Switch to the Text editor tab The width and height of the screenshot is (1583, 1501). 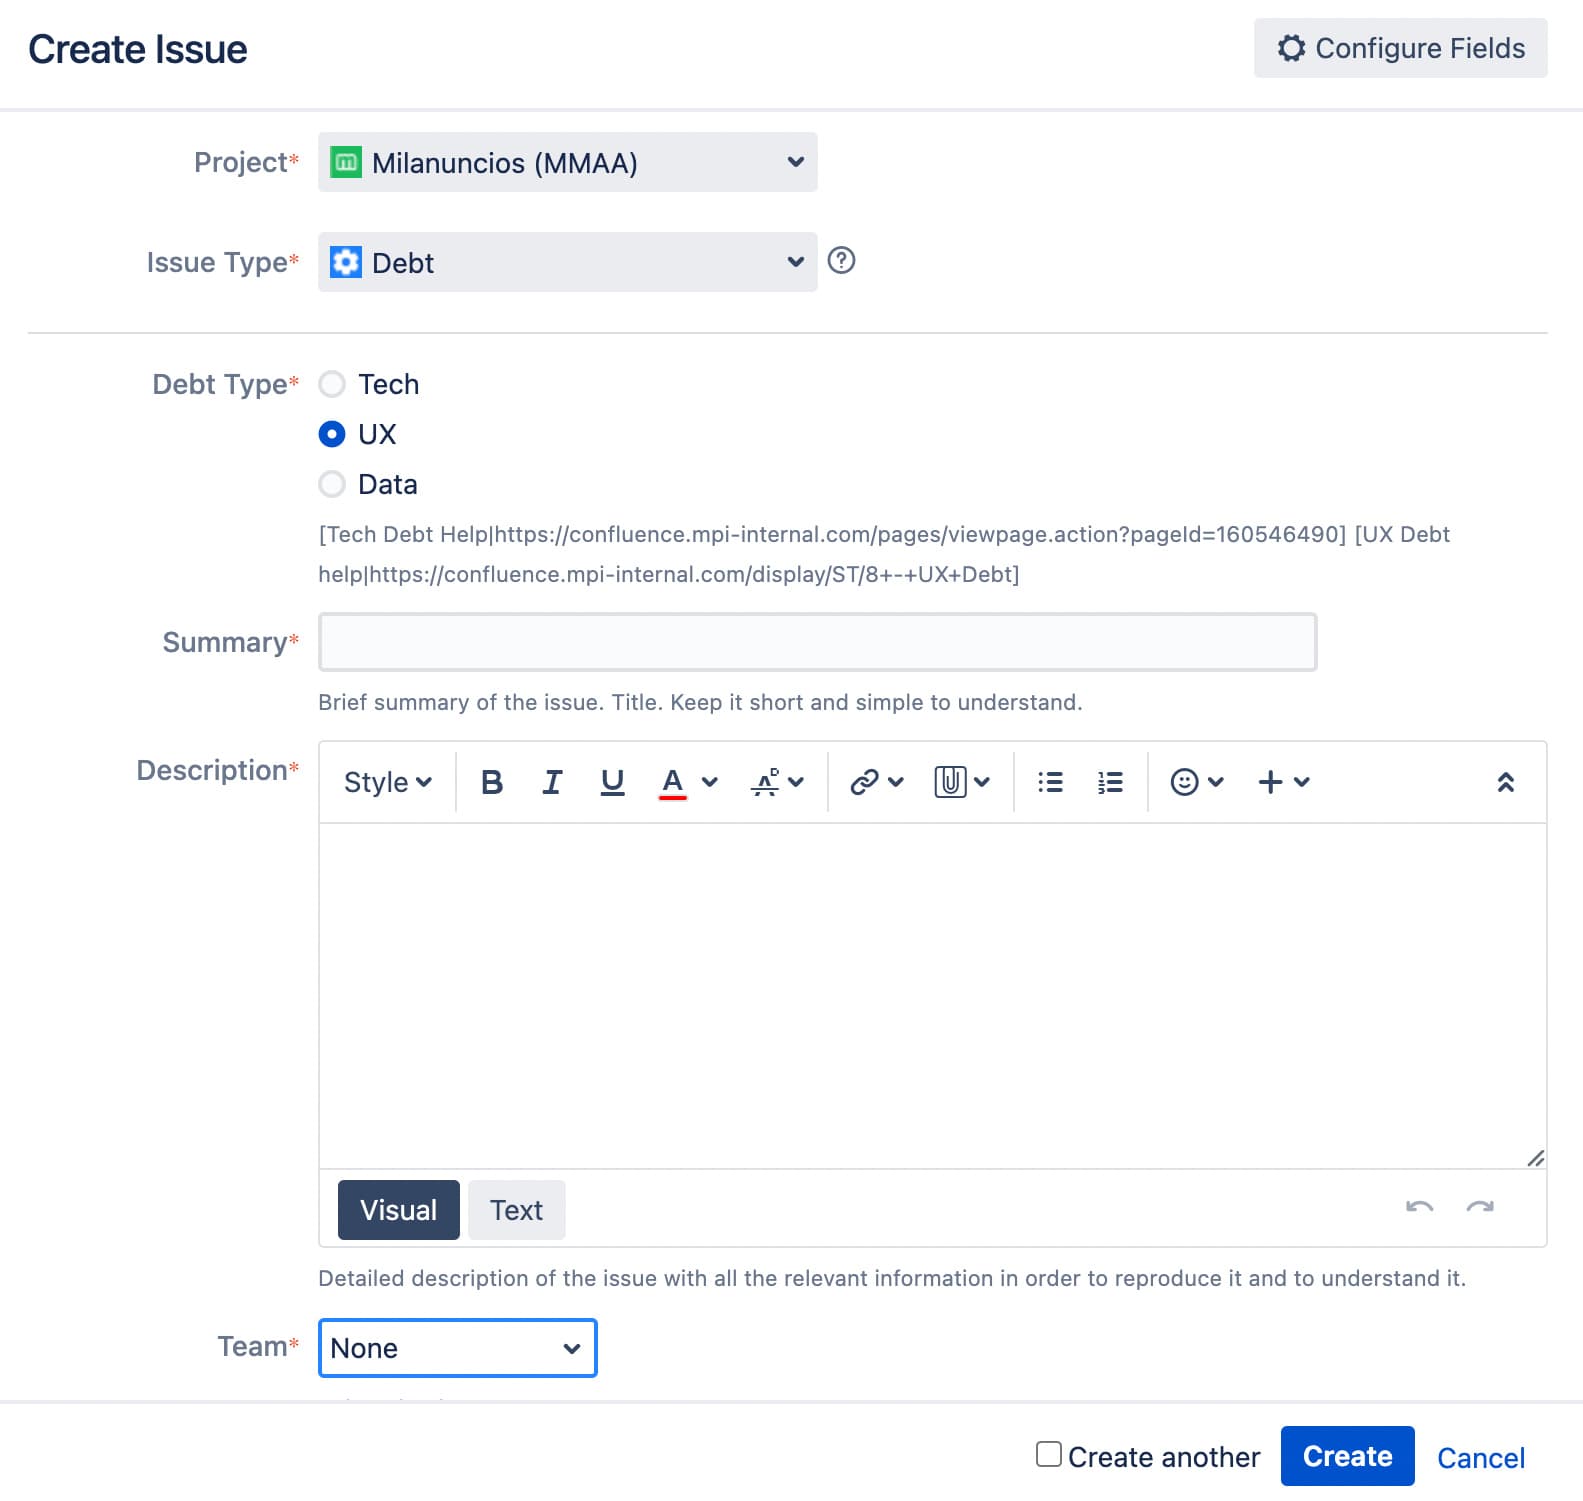tap(516, 1210)
